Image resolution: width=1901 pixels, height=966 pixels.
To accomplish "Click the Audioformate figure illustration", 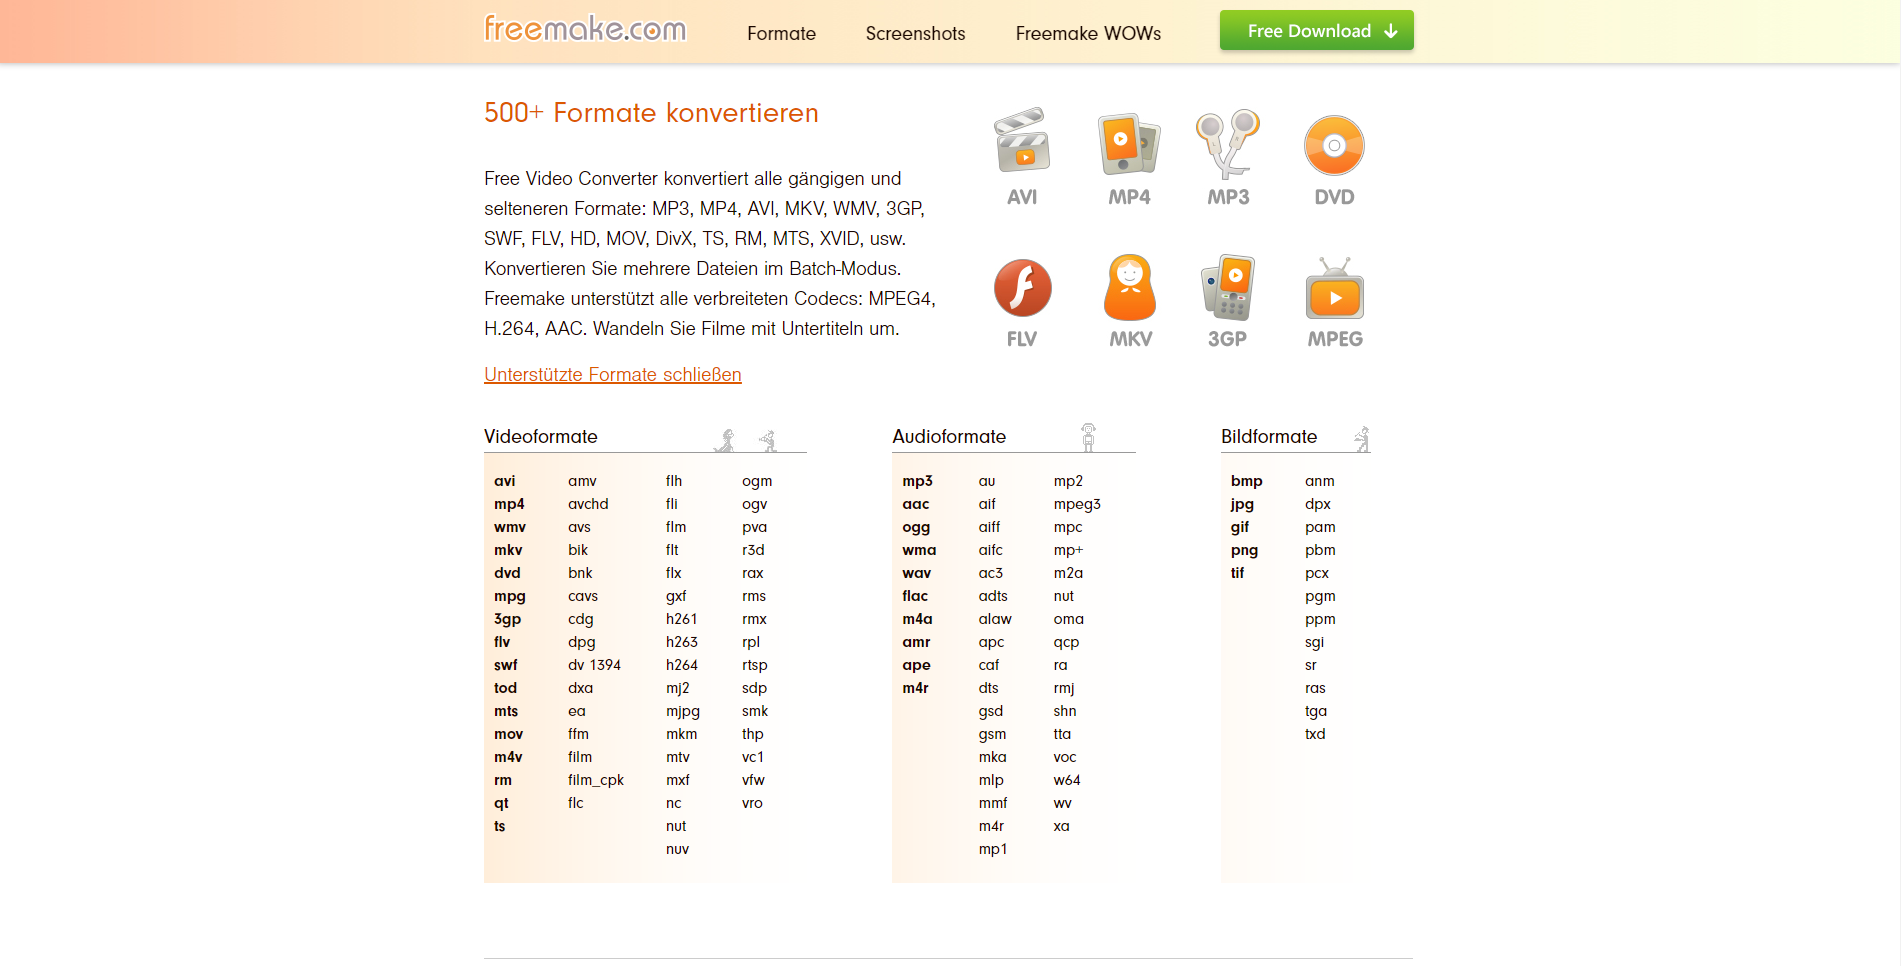I will [x=1088, y=437].
